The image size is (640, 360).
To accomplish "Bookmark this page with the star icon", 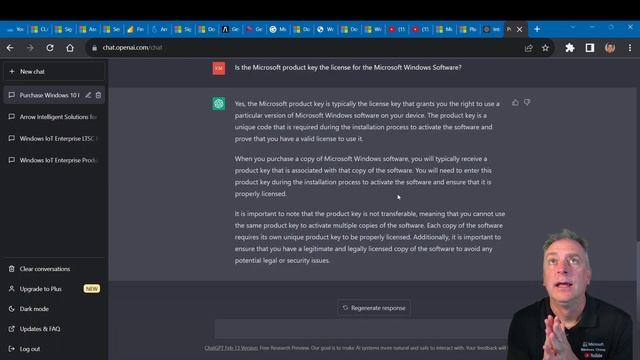I will coord(545,48).
